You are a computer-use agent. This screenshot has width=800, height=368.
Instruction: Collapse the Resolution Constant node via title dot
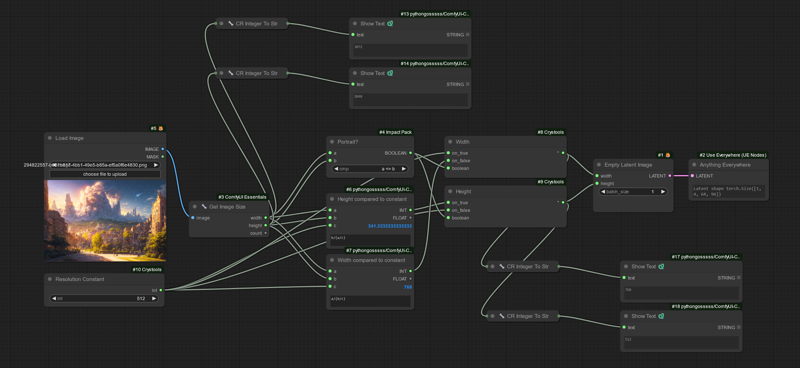click(x=50, y=279)
